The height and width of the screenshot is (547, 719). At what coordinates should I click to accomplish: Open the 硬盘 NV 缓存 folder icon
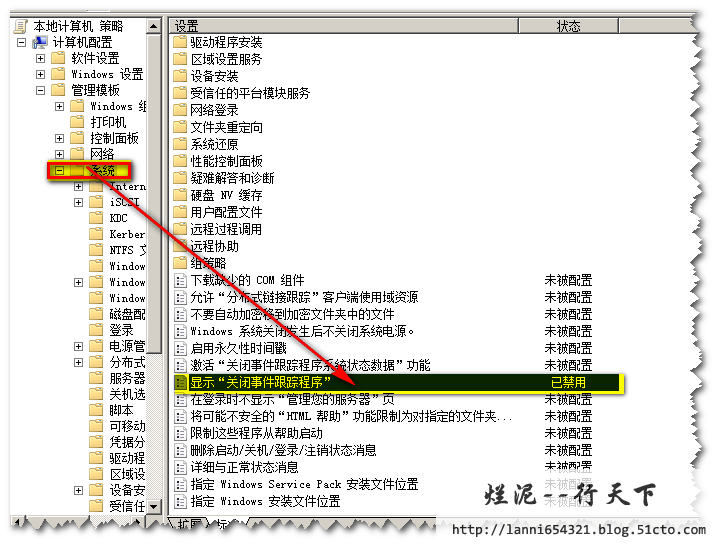[180, 195]
